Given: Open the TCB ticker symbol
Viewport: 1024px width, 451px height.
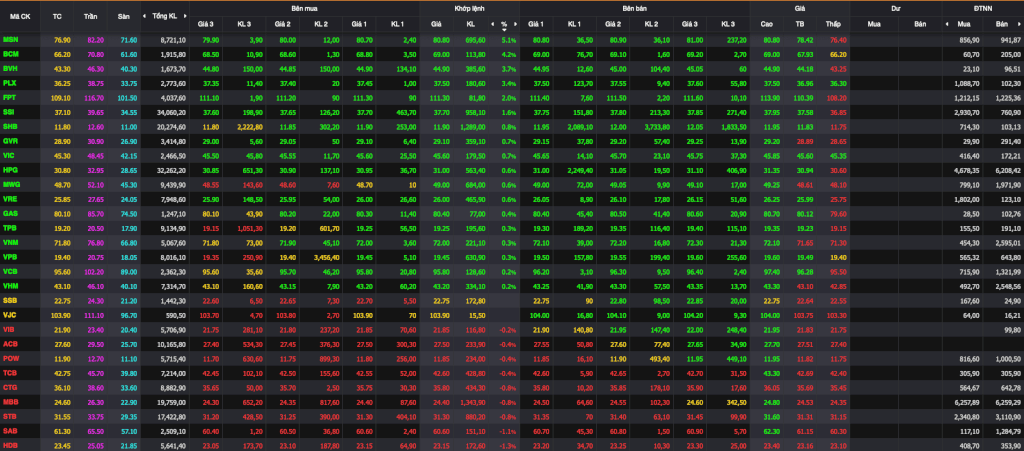Looking at the screenshot, I should [x=10, y=372].
